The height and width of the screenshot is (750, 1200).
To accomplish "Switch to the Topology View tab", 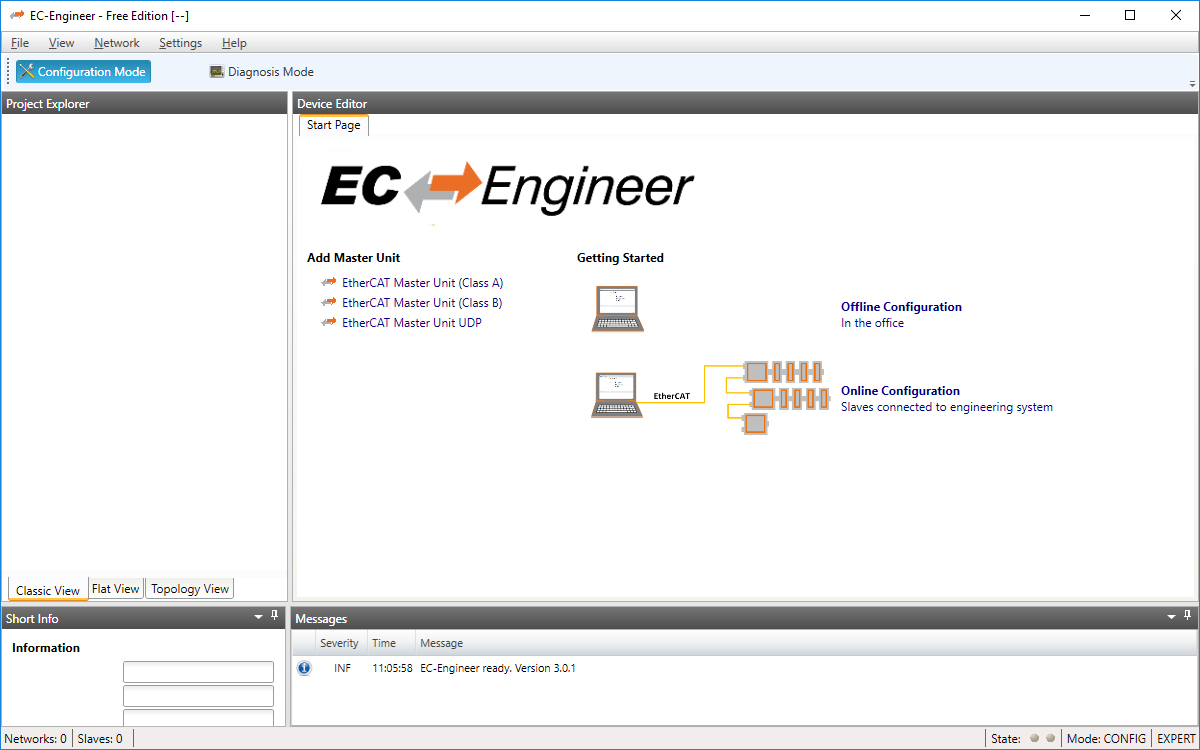I will [189, 588].
